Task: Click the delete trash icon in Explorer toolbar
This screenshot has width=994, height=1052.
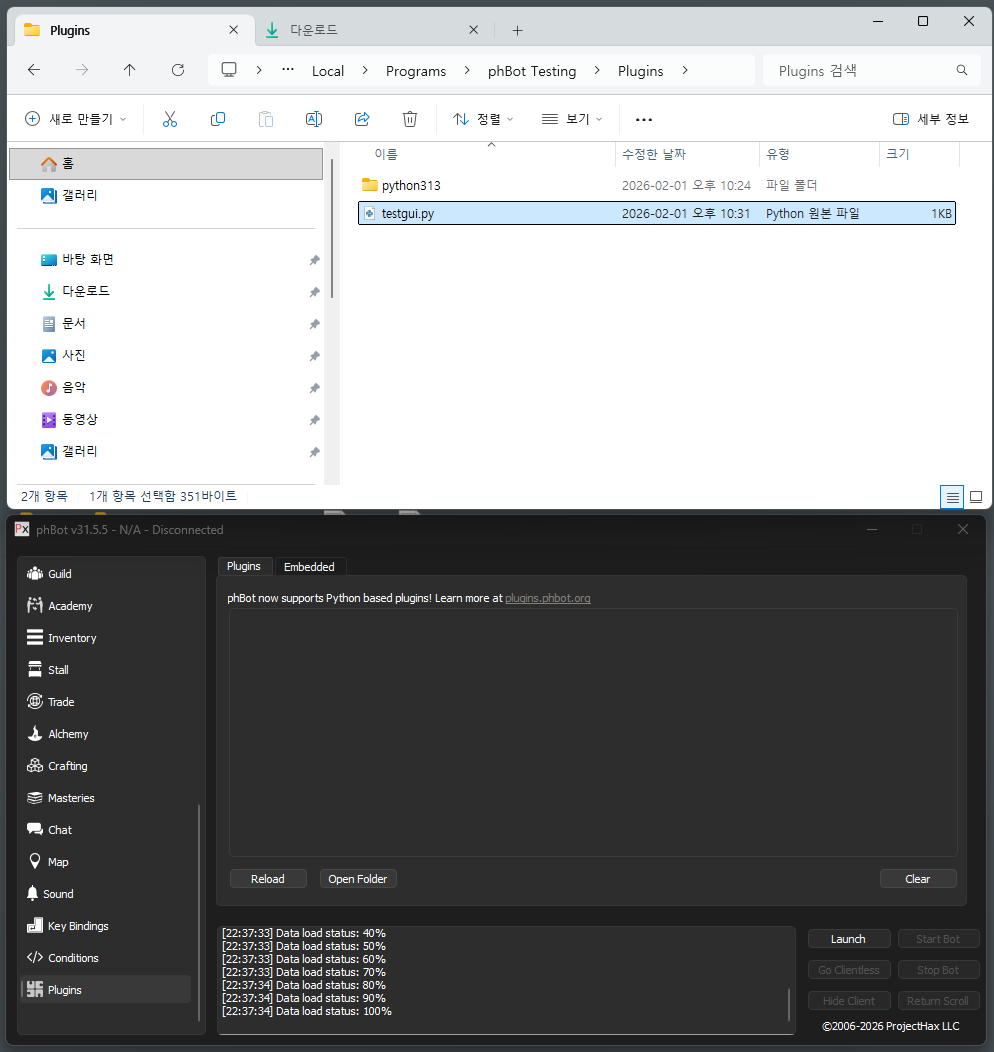Action: (x=410, y=119)
